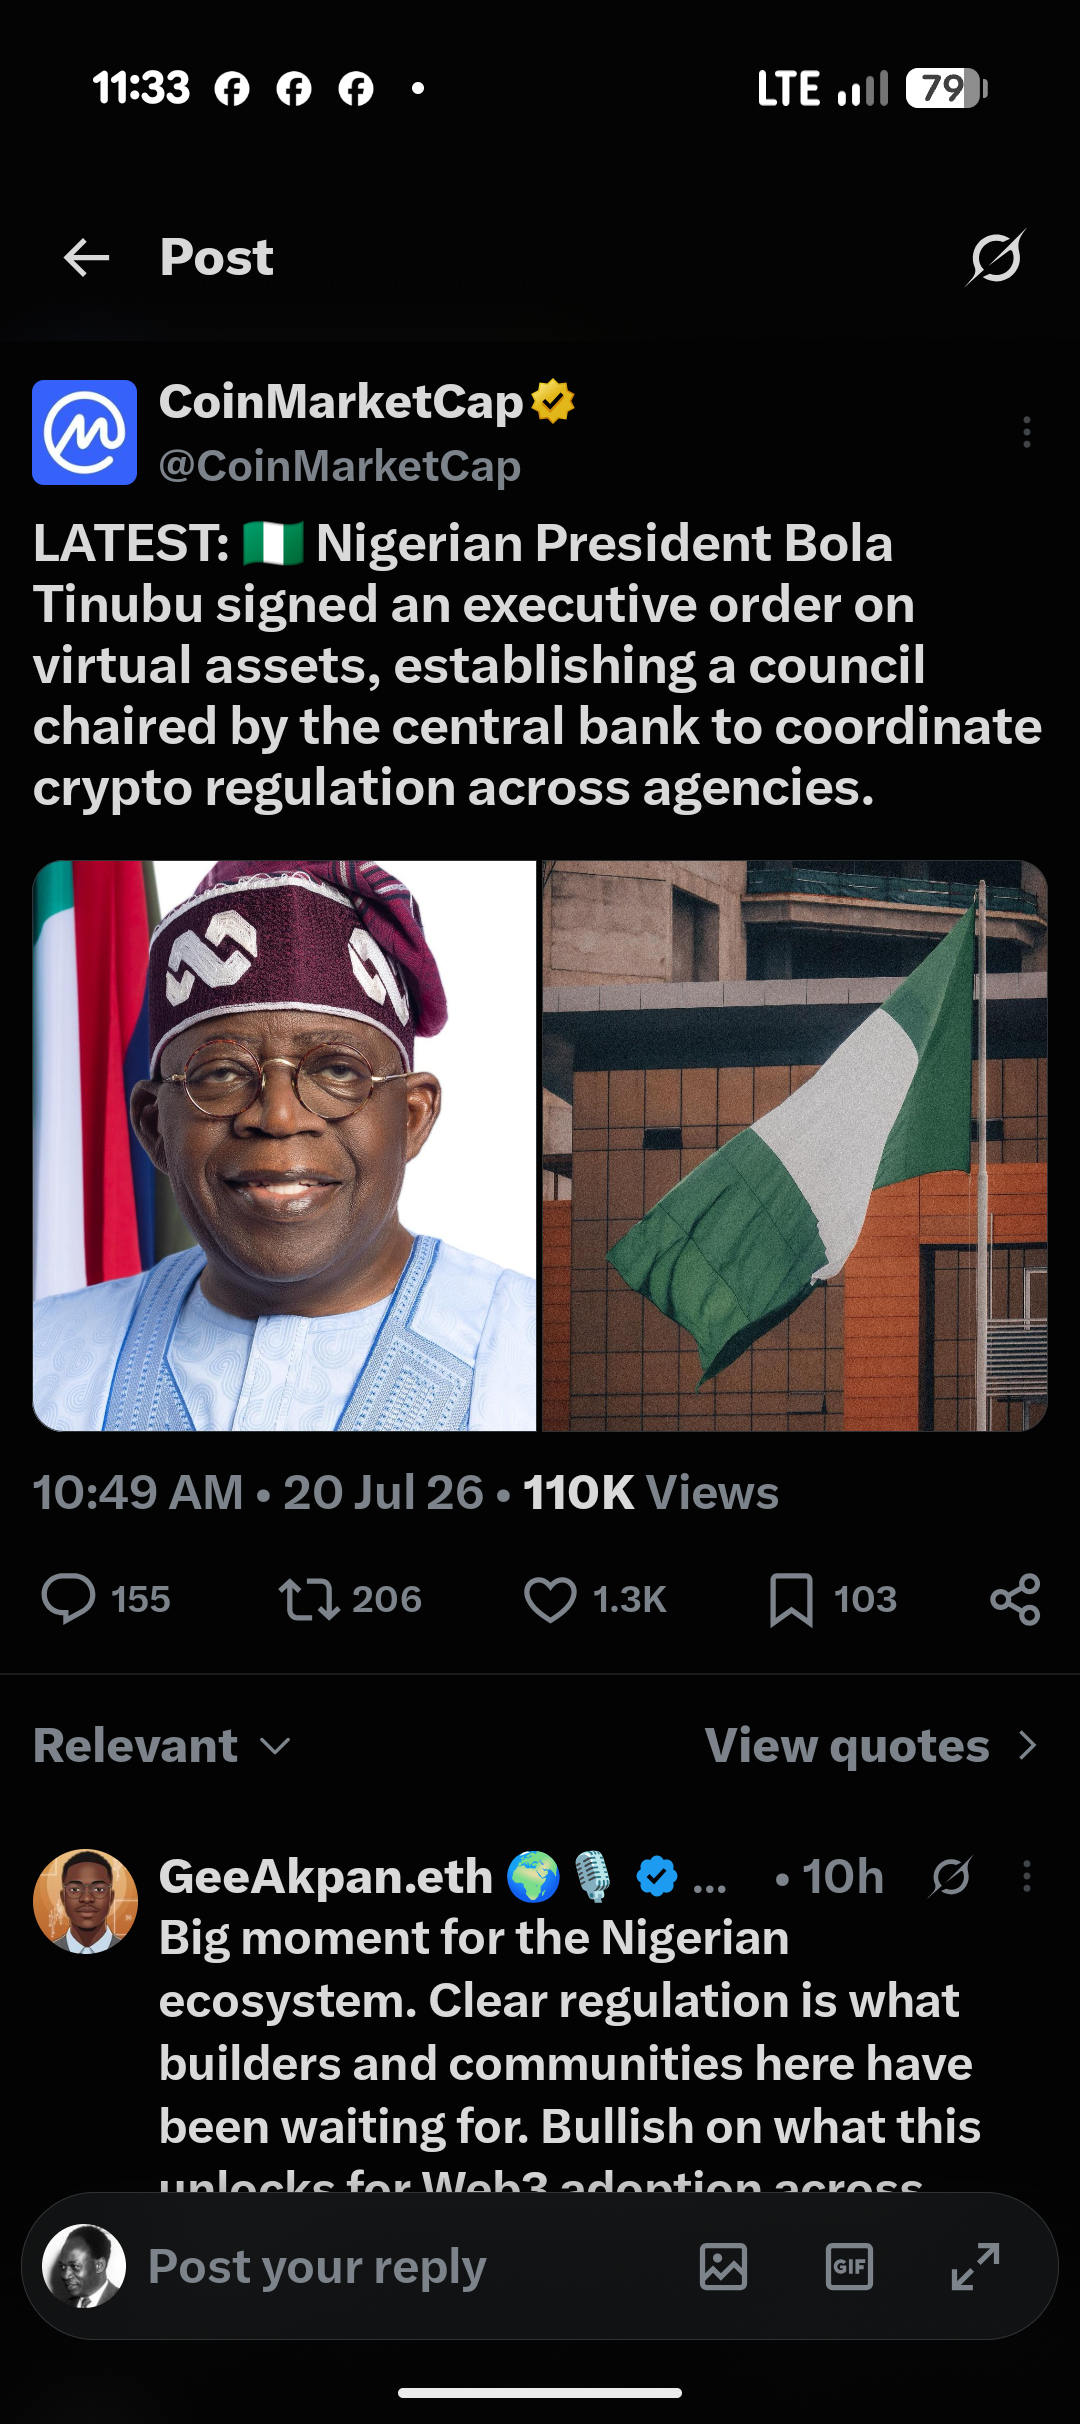Tap the Grok icon on GeeAkpan.eth reply
Viewport: 1080px width, 2424px height.
point(951,1877)
